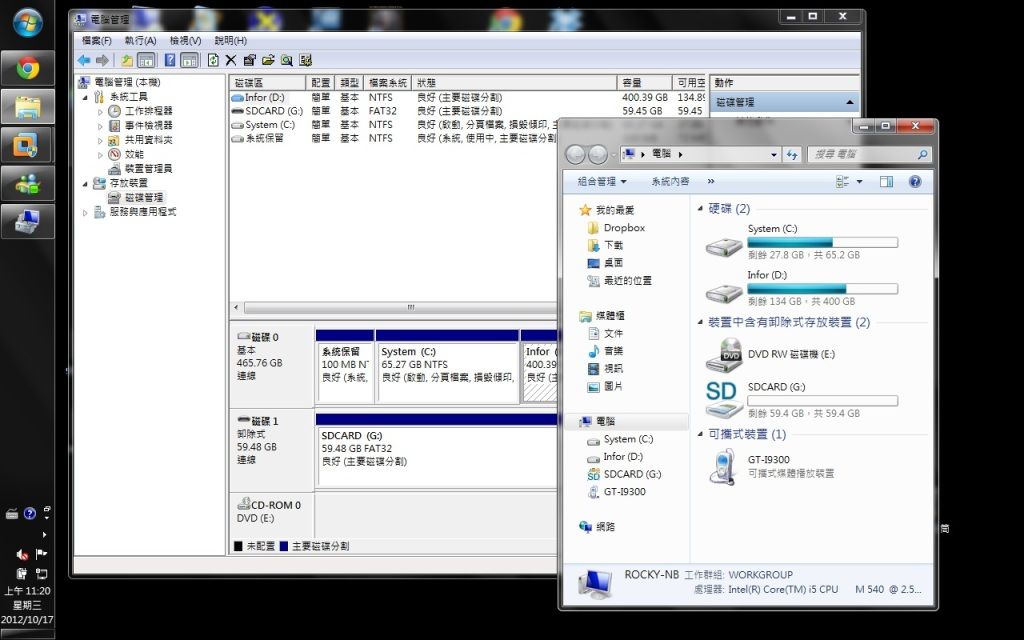The width and height of the screenshot is (1024, 640).
Task: Click the Back arrow in Computer Management toolbar
Action: point(84,60)
